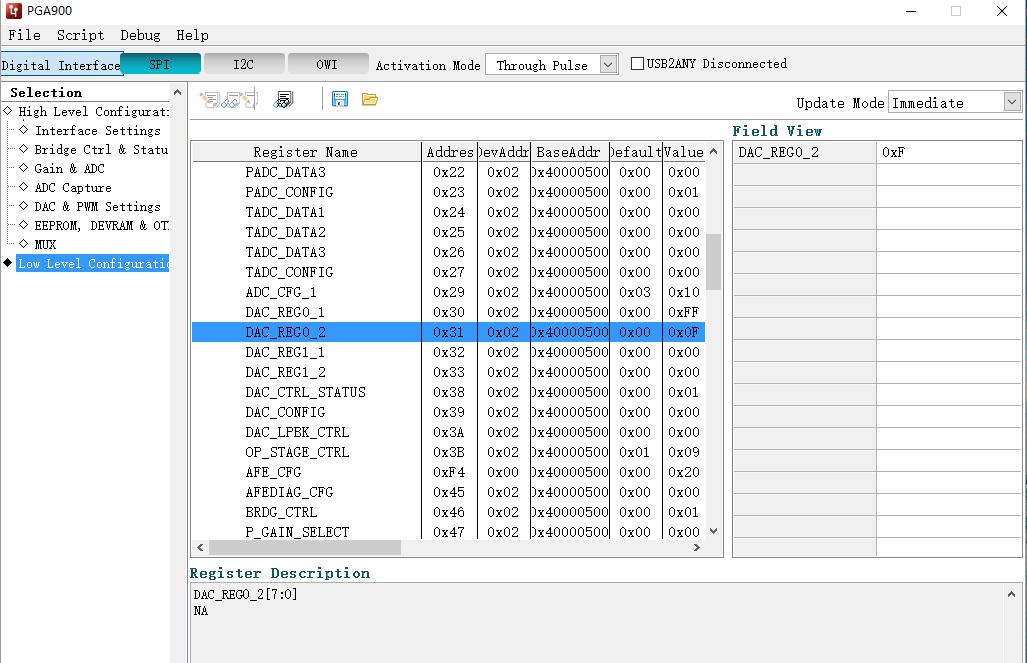Image resolution: width=1027 pixels, height=663 pixels.
Task: Click the Address column header
Action: 449,152
